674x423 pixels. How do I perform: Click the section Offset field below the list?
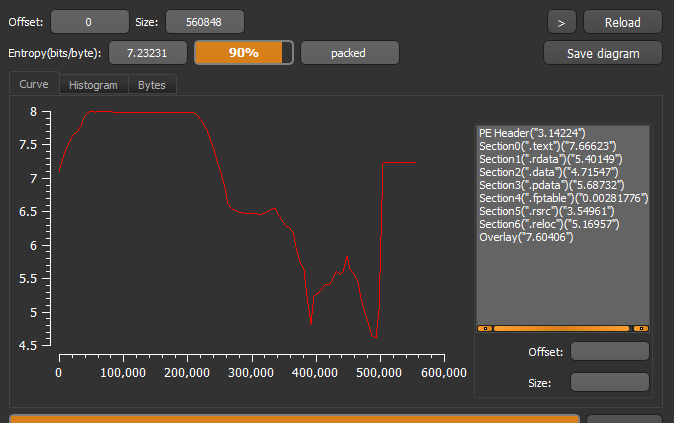(610, 352)
